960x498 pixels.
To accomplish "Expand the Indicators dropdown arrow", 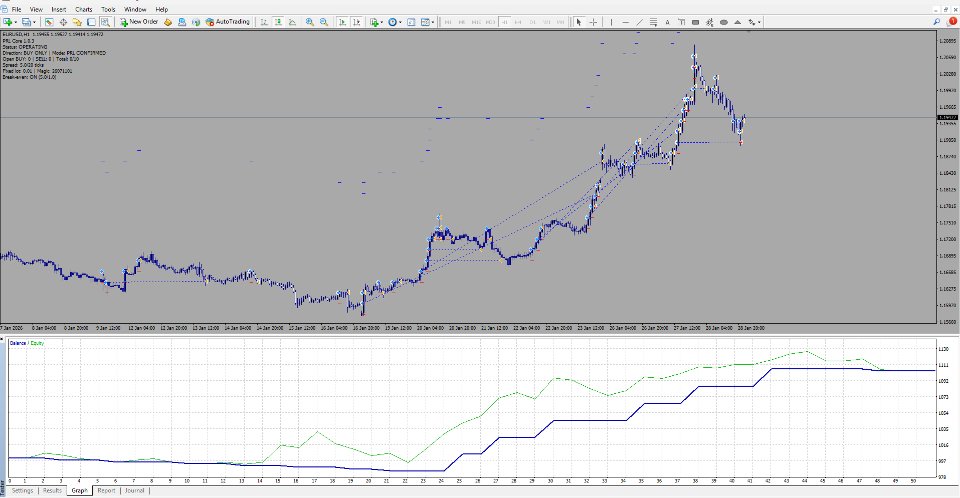I will (x=382, y=22).
